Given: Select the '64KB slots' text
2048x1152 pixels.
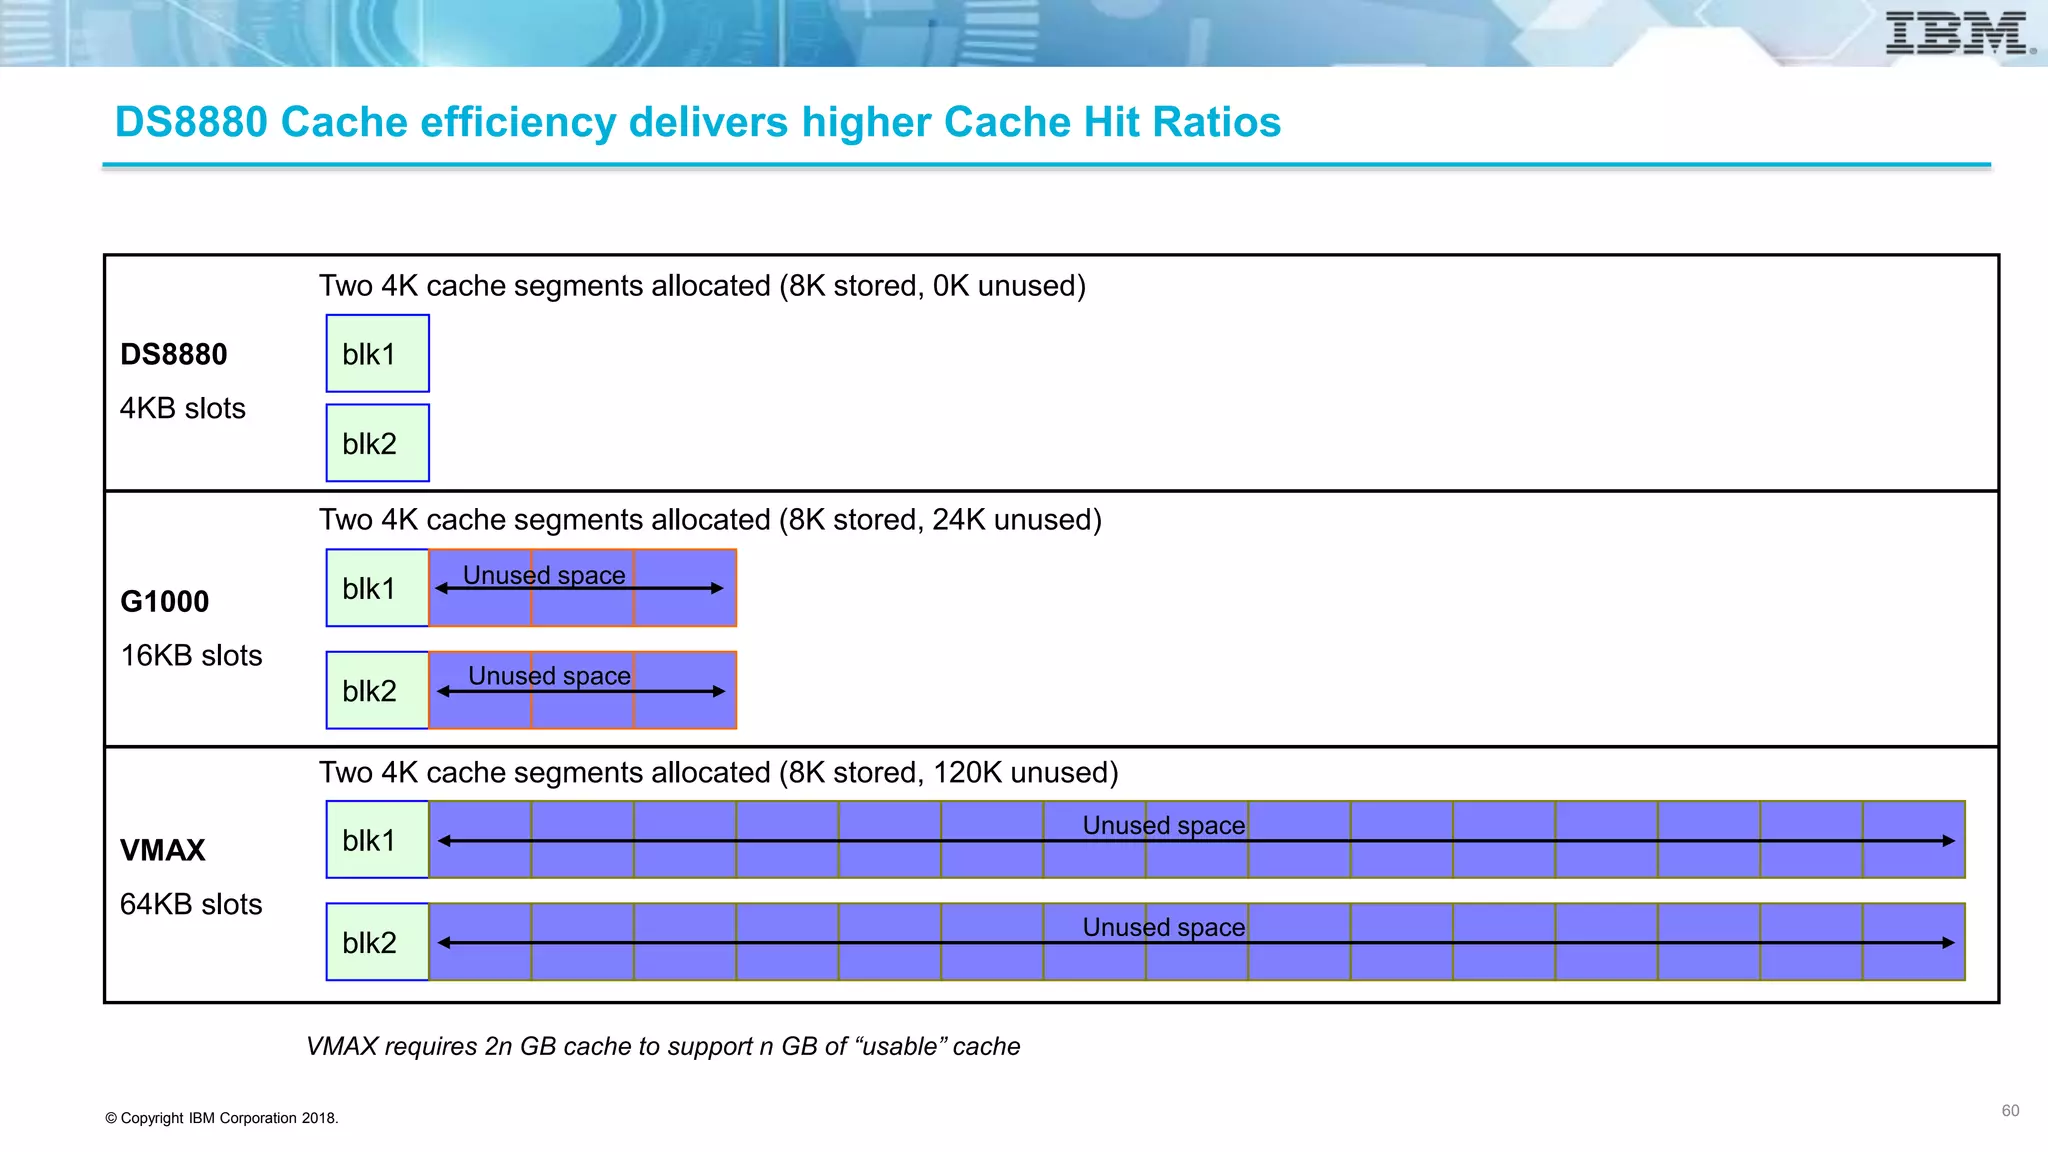Looking at the screenshot, I should (191, 904).
